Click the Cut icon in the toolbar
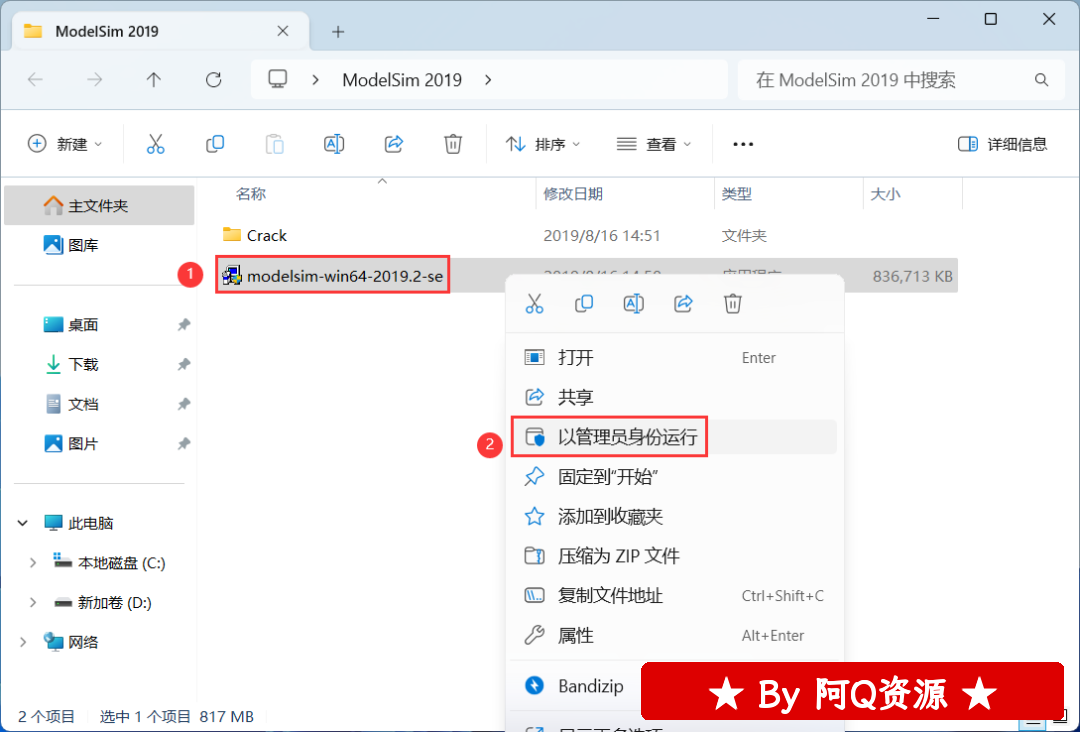Image resolution: width=1080 pixels, height=732 pixels. click(156, 144)
